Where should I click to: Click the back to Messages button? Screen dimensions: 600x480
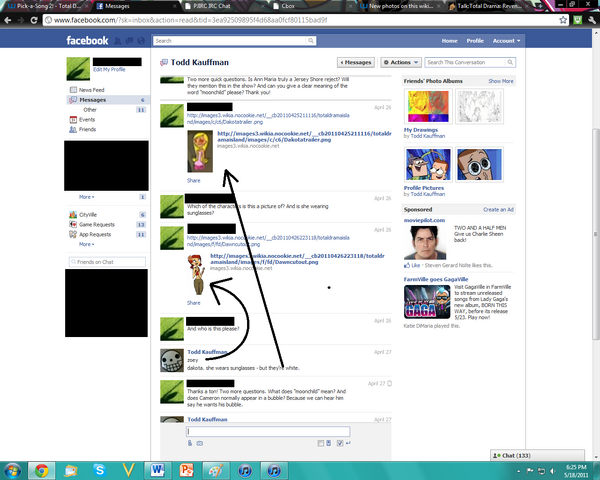point(356,62)
